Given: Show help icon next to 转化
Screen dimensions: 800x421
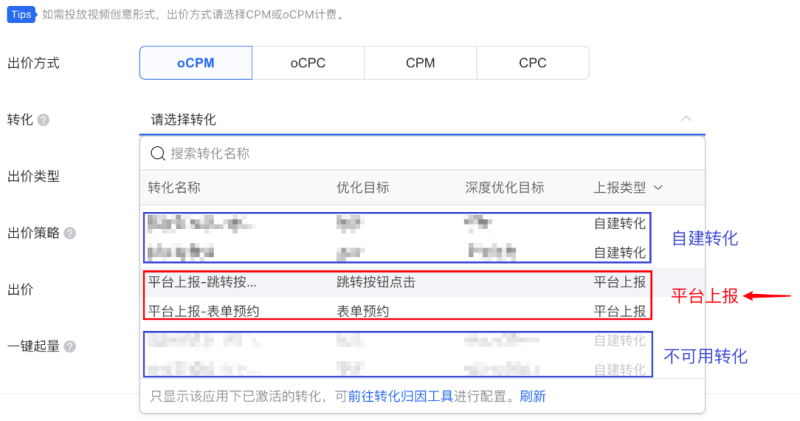Looking at the screenshot, I should coord(44,120).
